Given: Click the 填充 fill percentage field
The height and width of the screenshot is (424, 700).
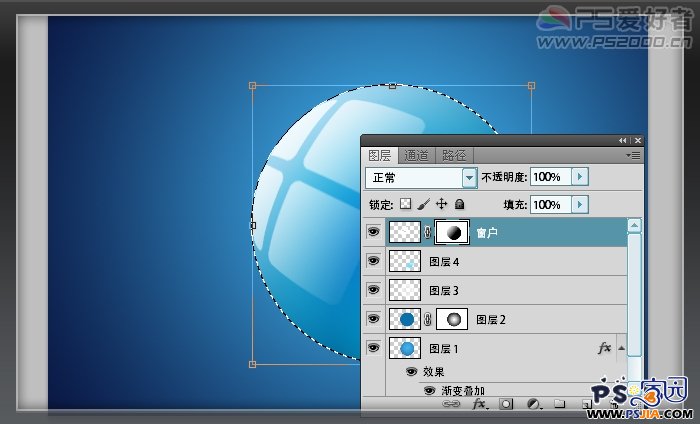Looking at the screenshot, I should [547, 204].
